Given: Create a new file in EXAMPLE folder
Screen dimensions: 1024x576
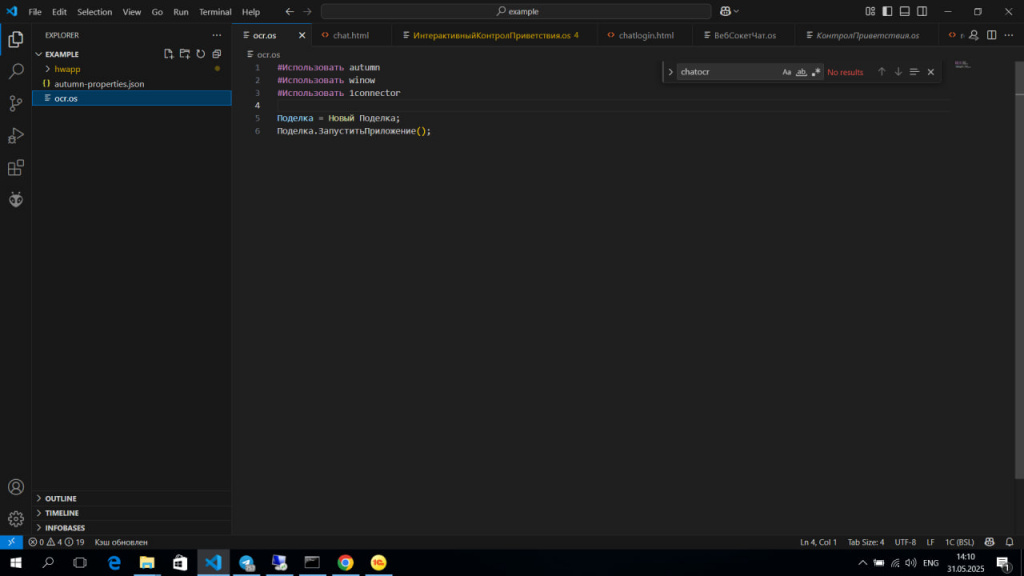Looking at the screenshot, I should [168, 54].
